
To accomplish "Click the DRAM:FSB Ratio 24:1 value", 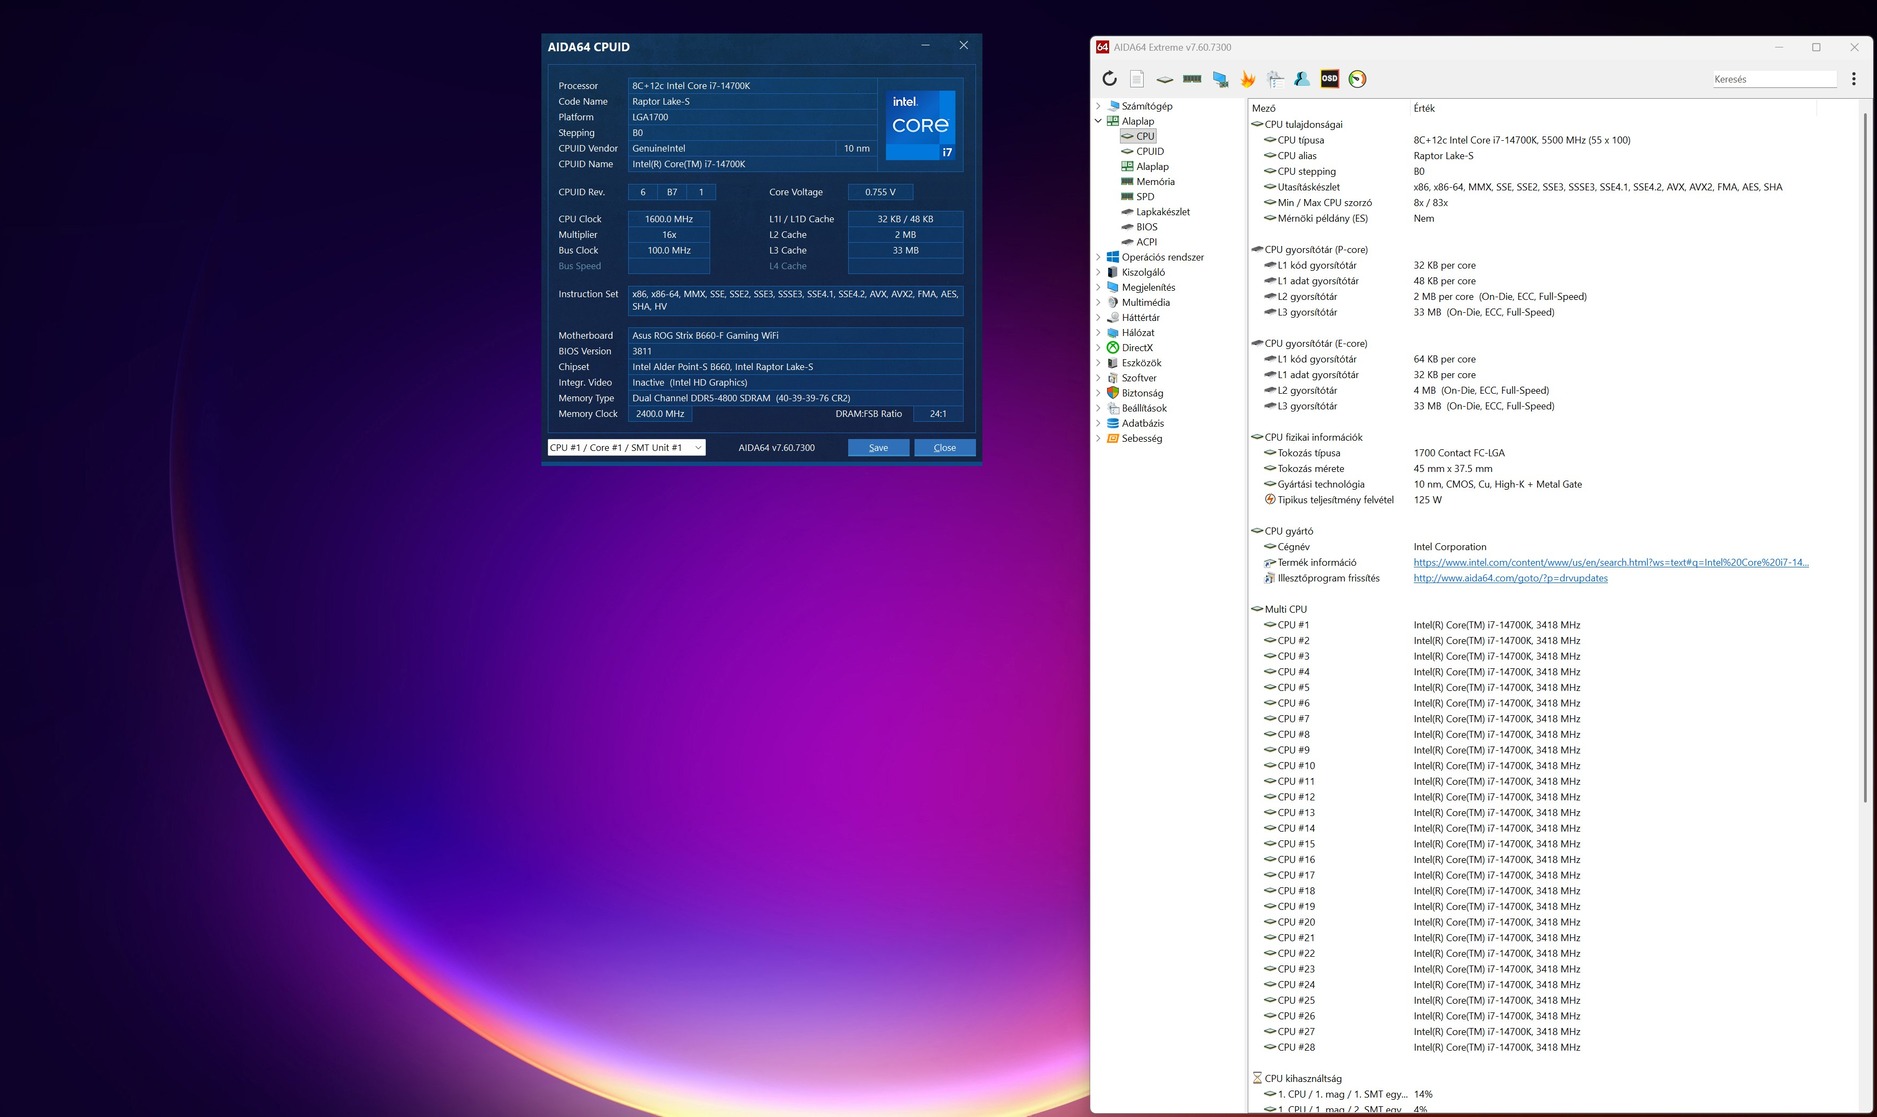I will 938,413.
